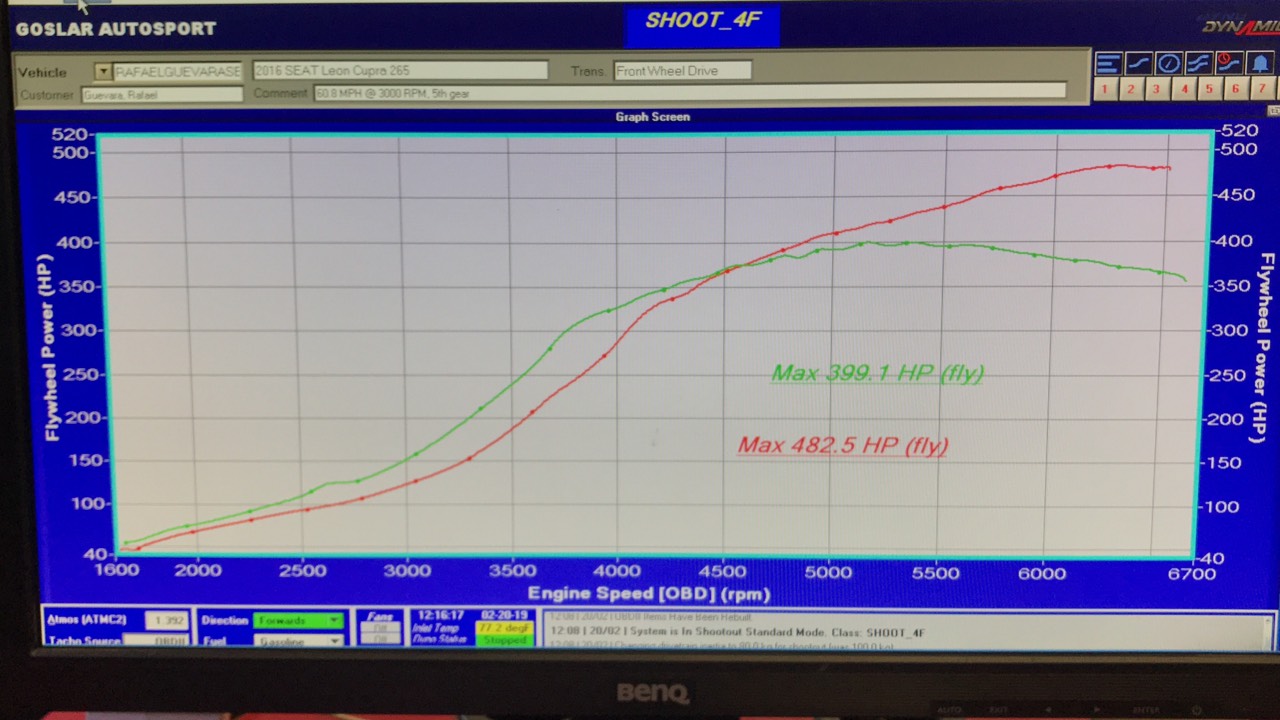Click the 02-20-19 date readout
Screen dimensions: 1280x720
(x=503, y=616)
